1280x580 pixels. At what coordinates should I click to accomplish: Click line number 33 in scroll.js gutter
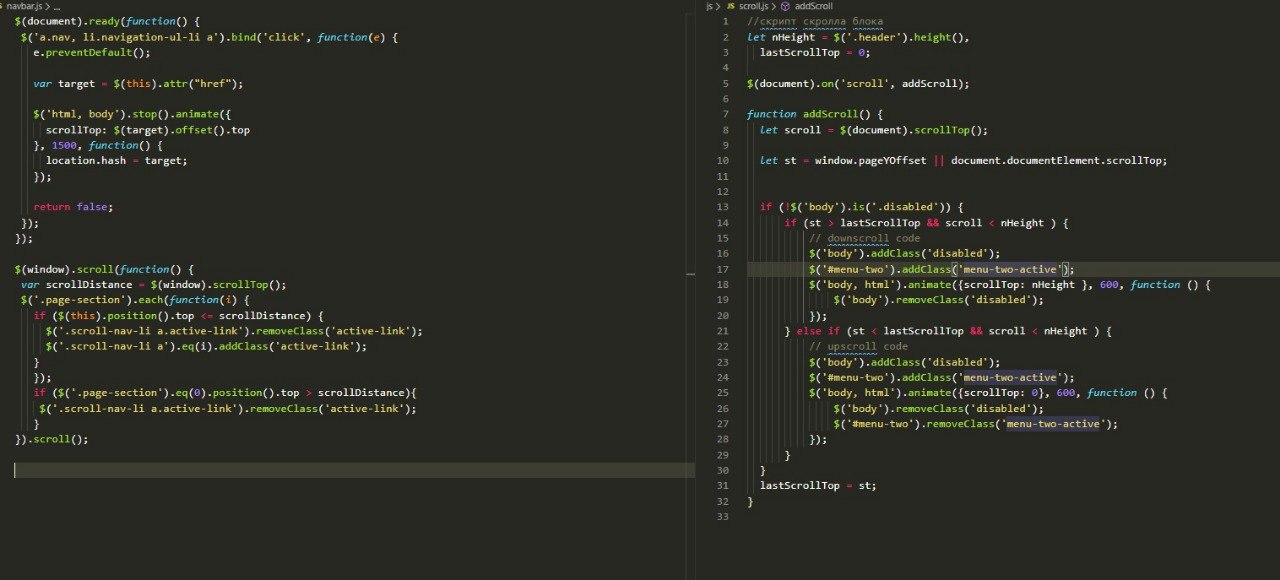724,516
